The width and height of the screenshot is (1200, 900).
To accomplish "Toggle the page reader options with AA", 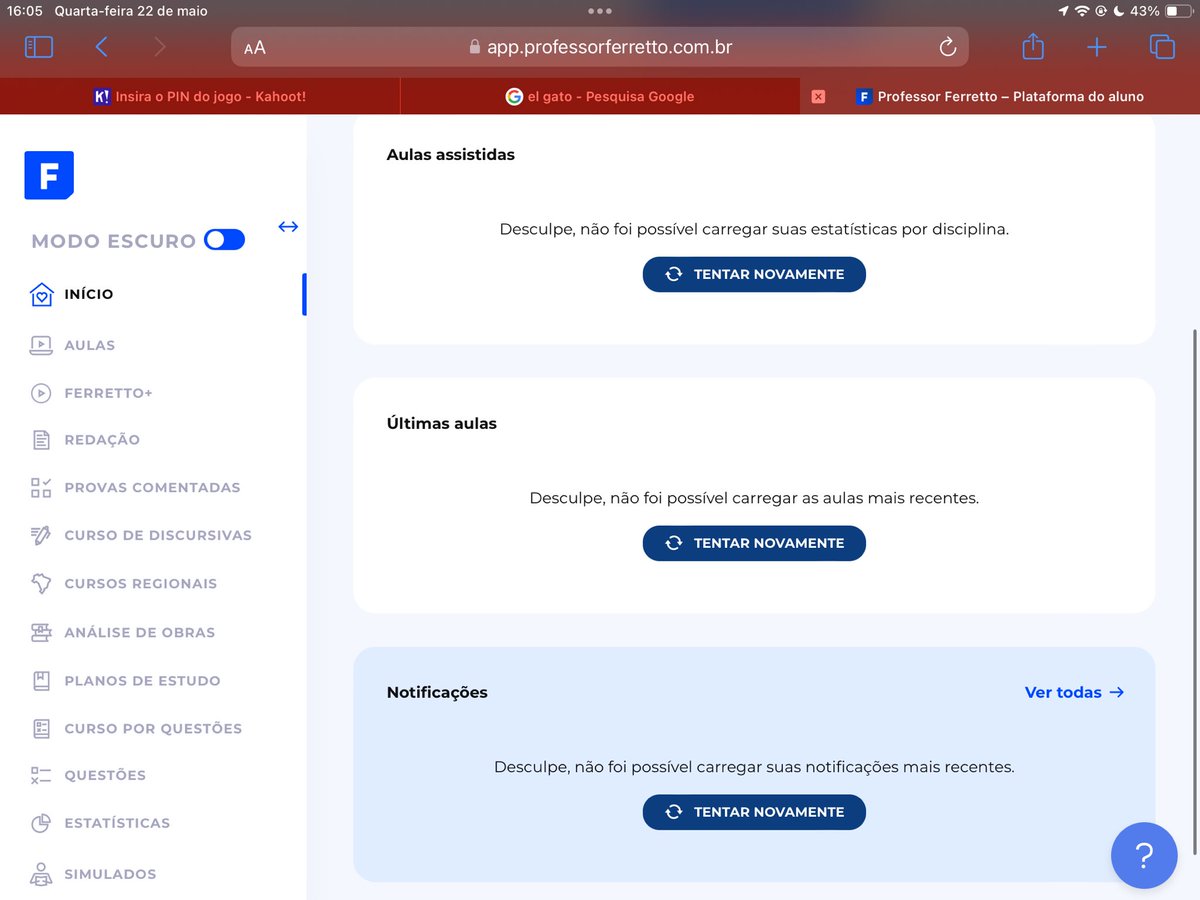I will point(253,46).
